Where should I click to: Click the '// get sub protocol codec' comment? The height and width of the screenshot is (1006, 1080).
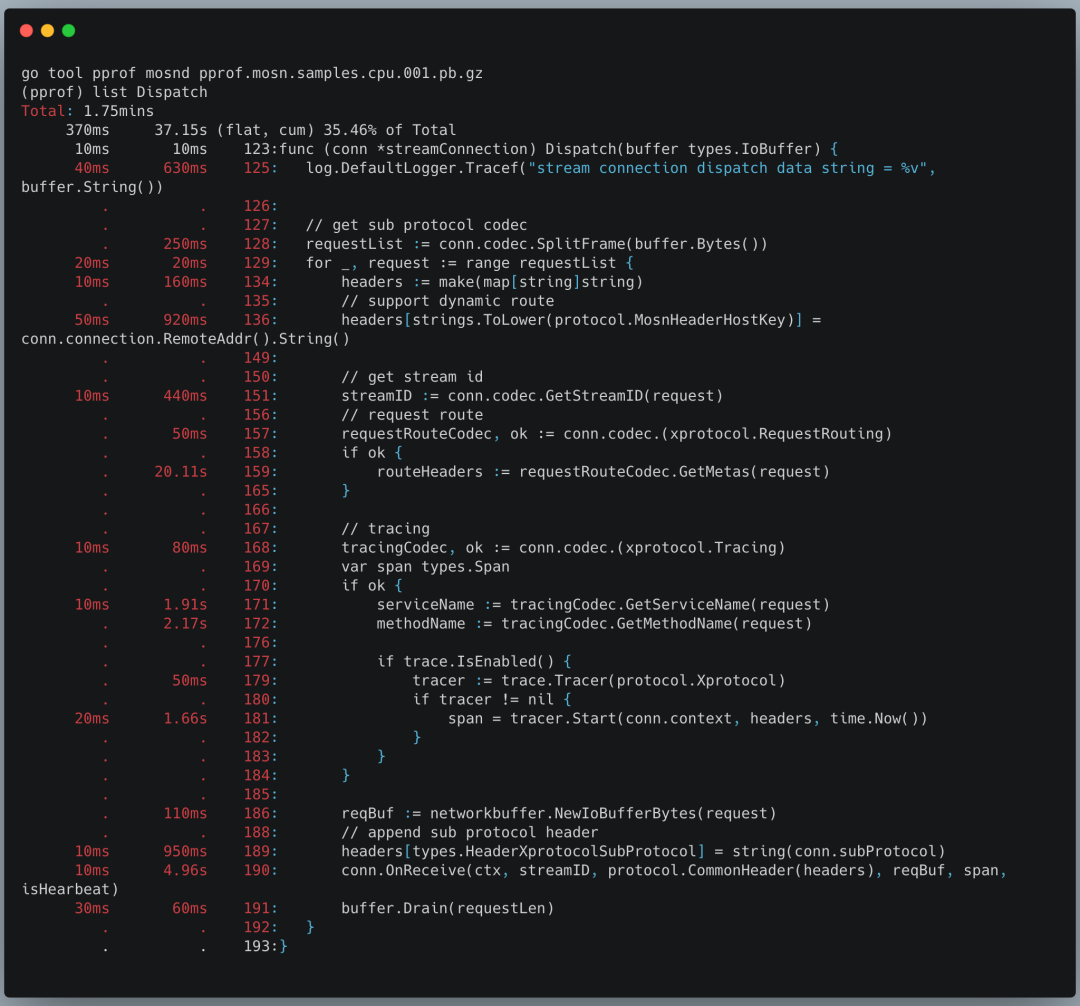[416, 225]
